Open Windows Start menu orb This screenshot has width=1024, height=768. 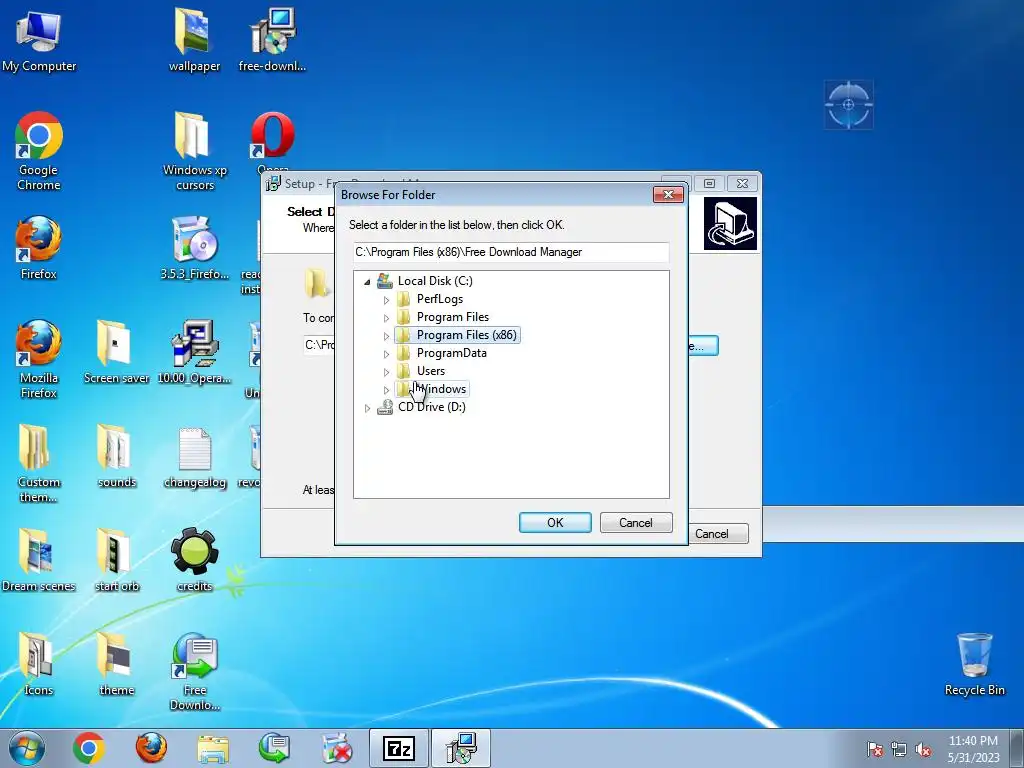pos(27,748)
